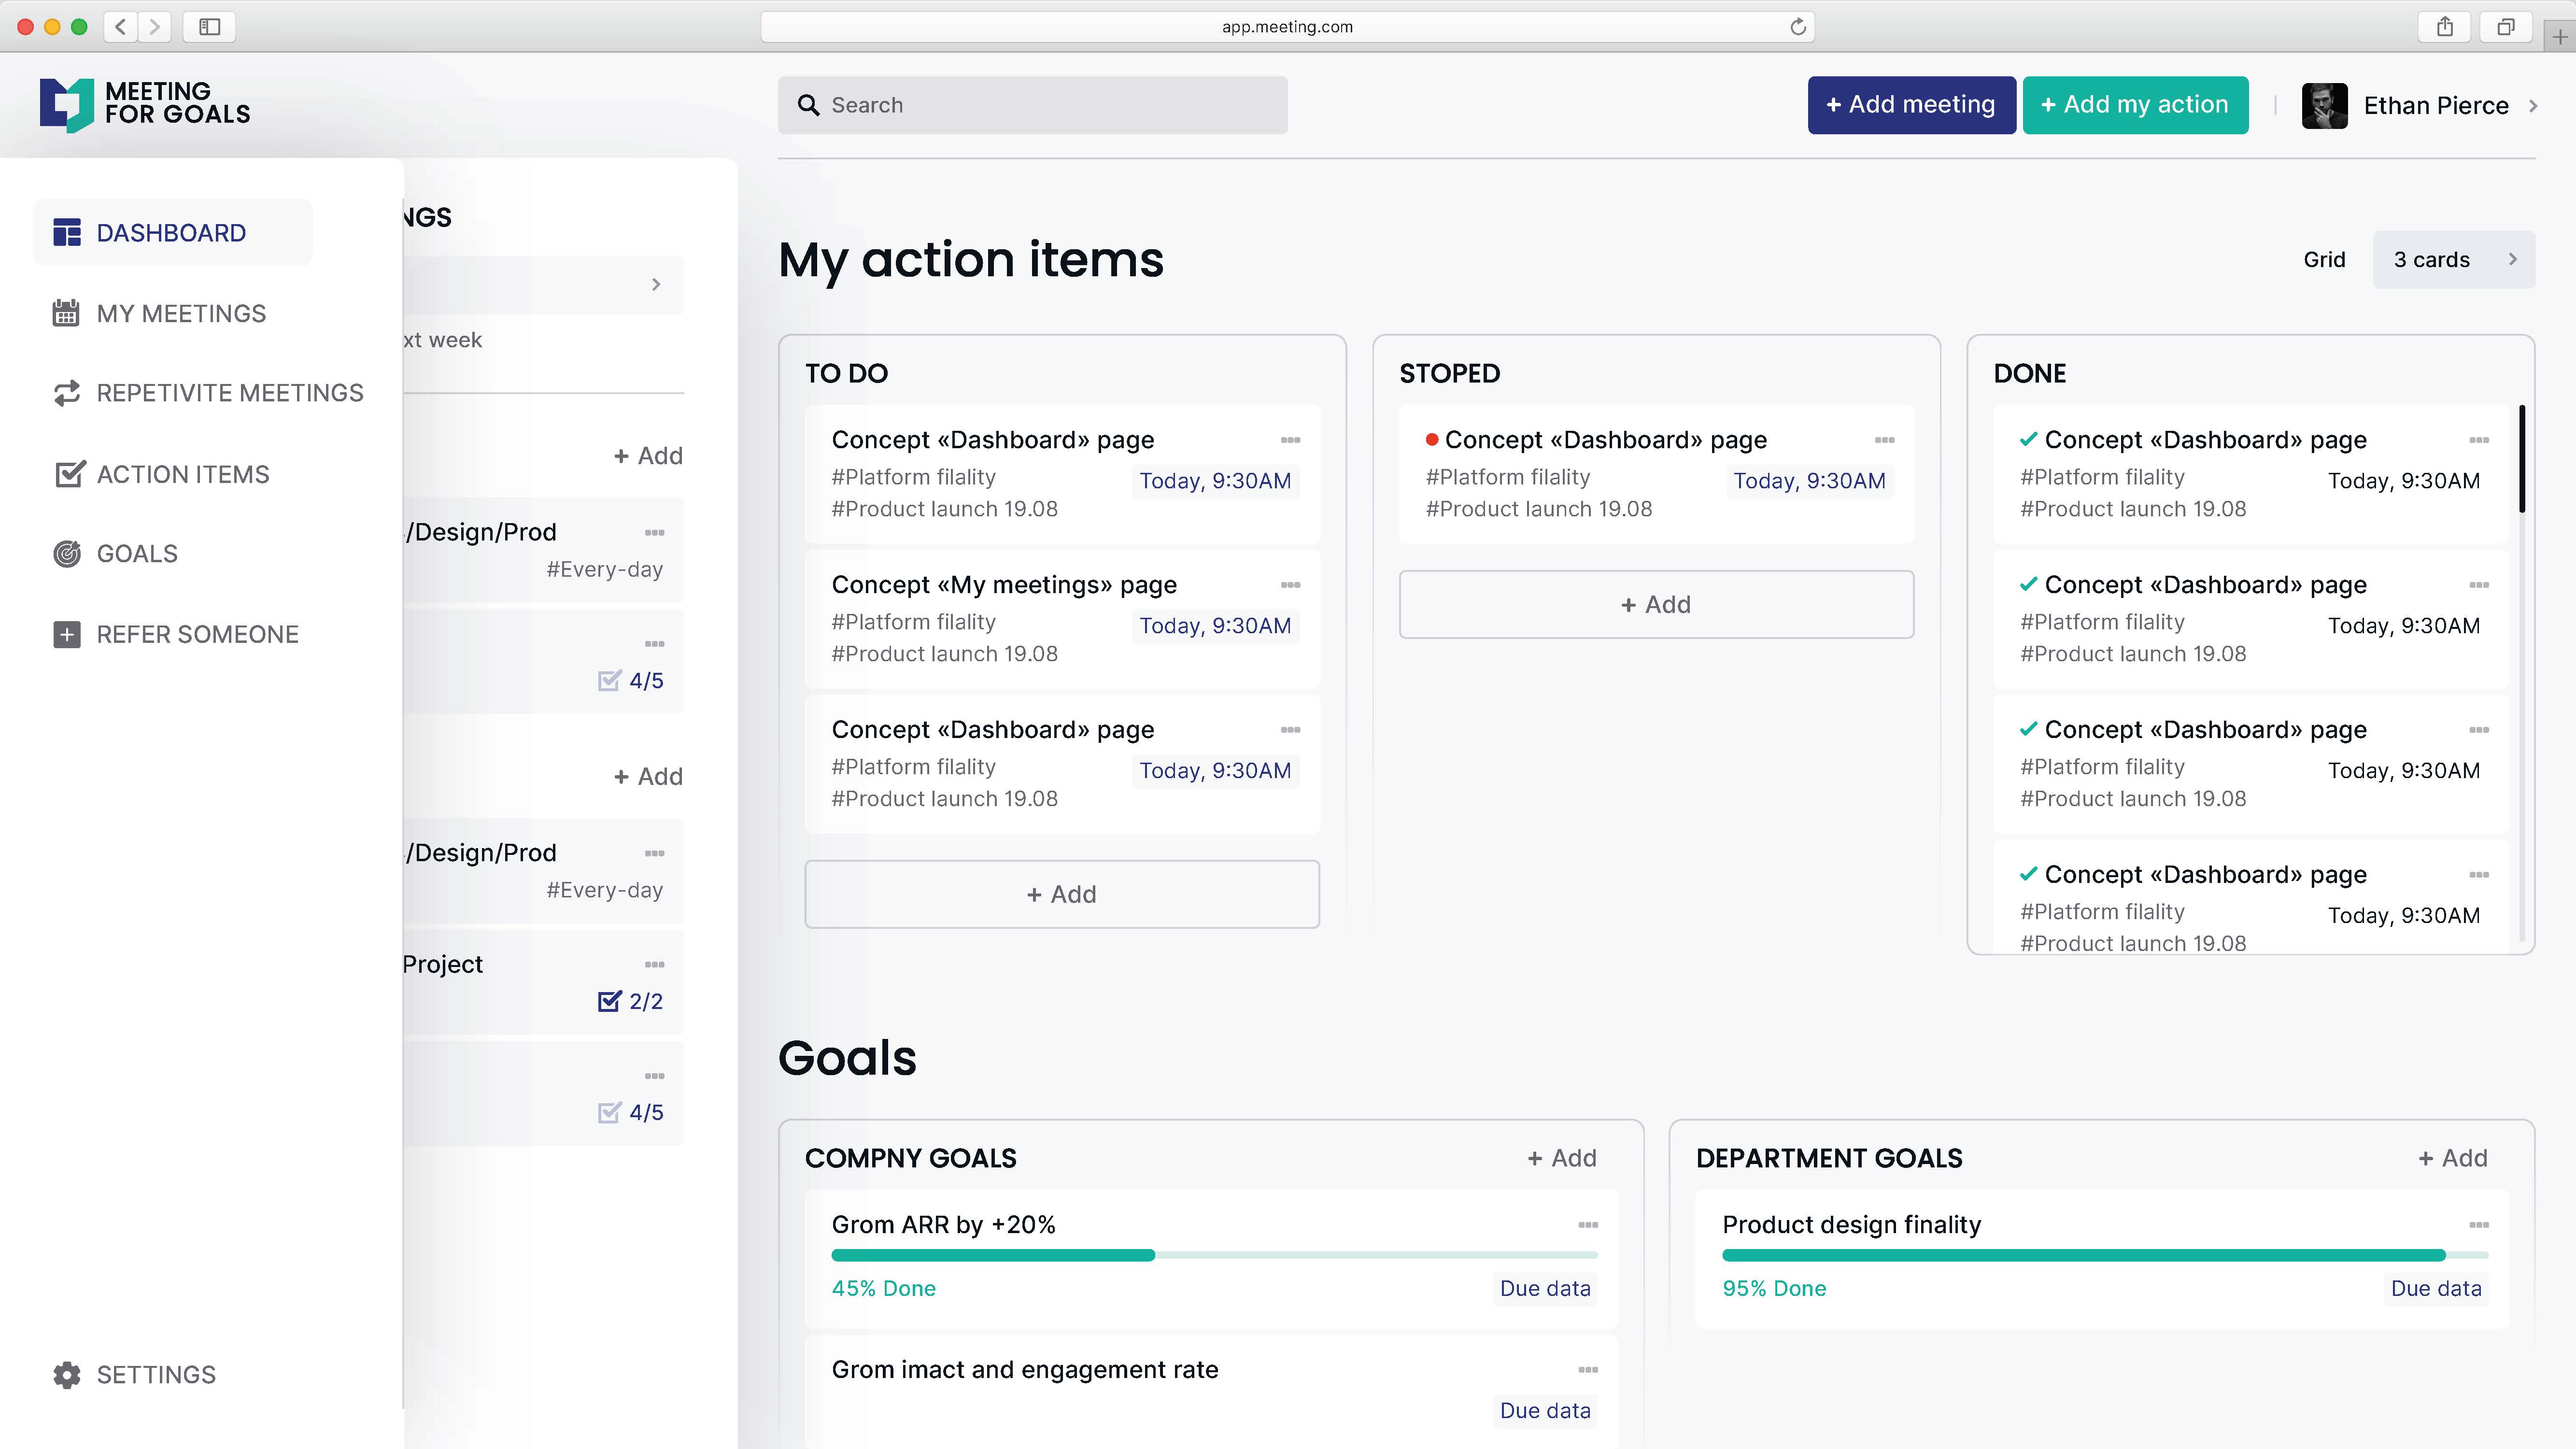Viewport: 2576px width, 1449px height.
Task: Select Action Items in the sidebar
Action: [161, 474]
